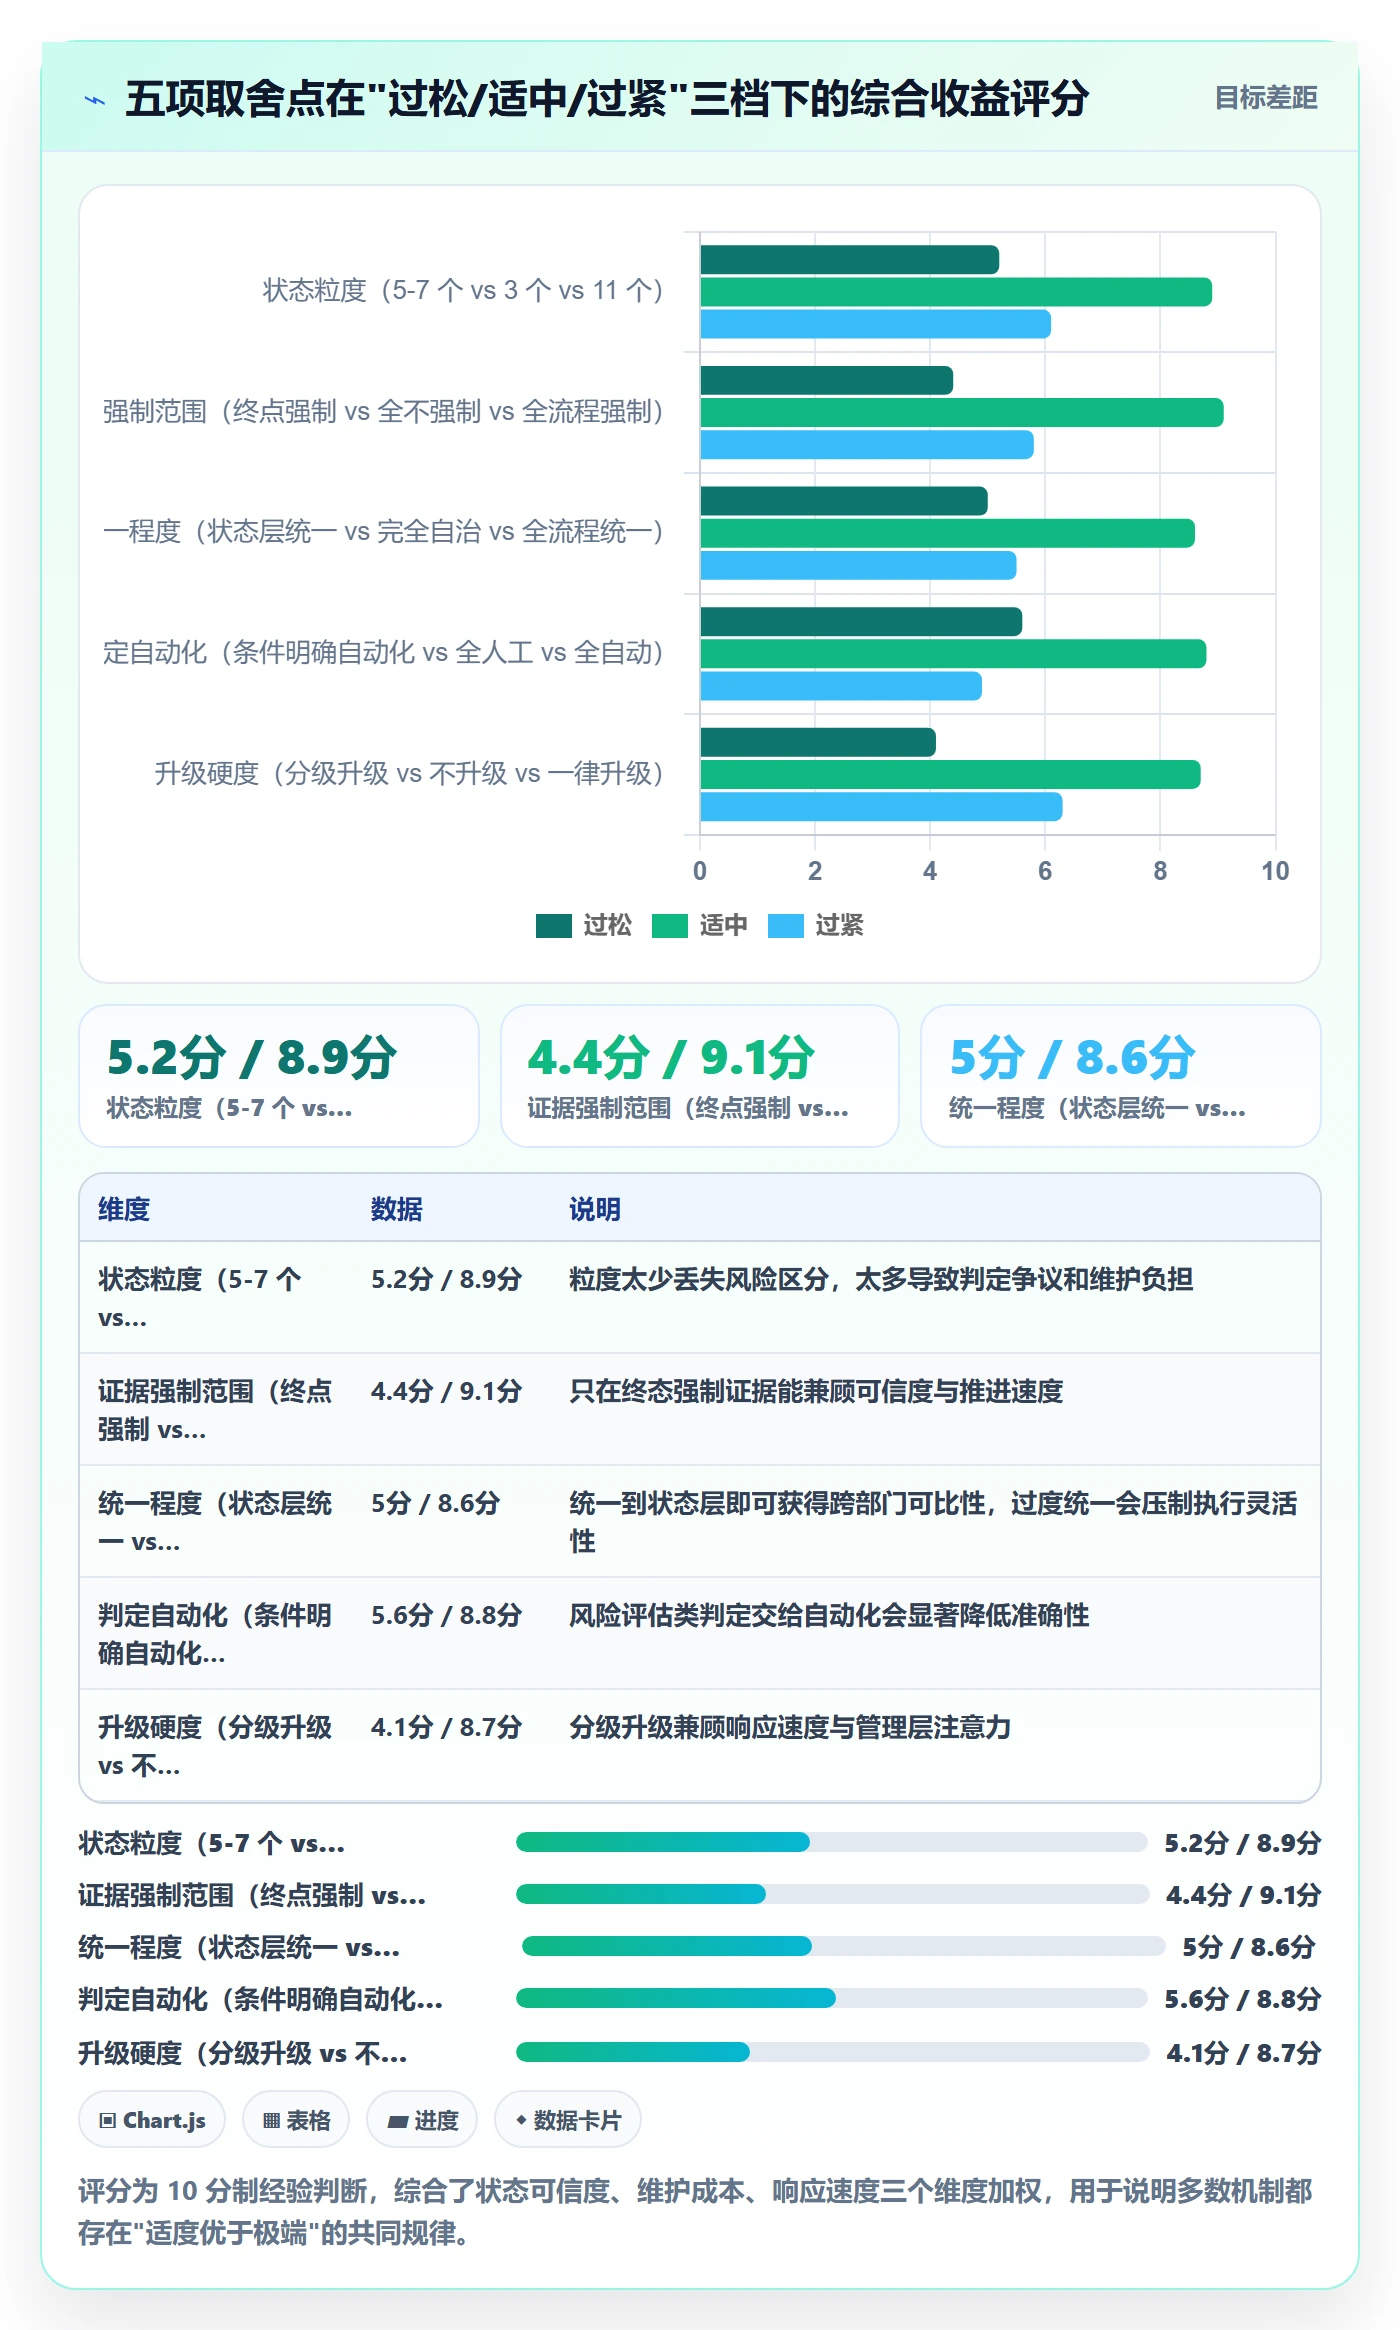1400x2330 pixels.
Task: Toggle the 过松 legend swatch
Action: click(553, 926)
